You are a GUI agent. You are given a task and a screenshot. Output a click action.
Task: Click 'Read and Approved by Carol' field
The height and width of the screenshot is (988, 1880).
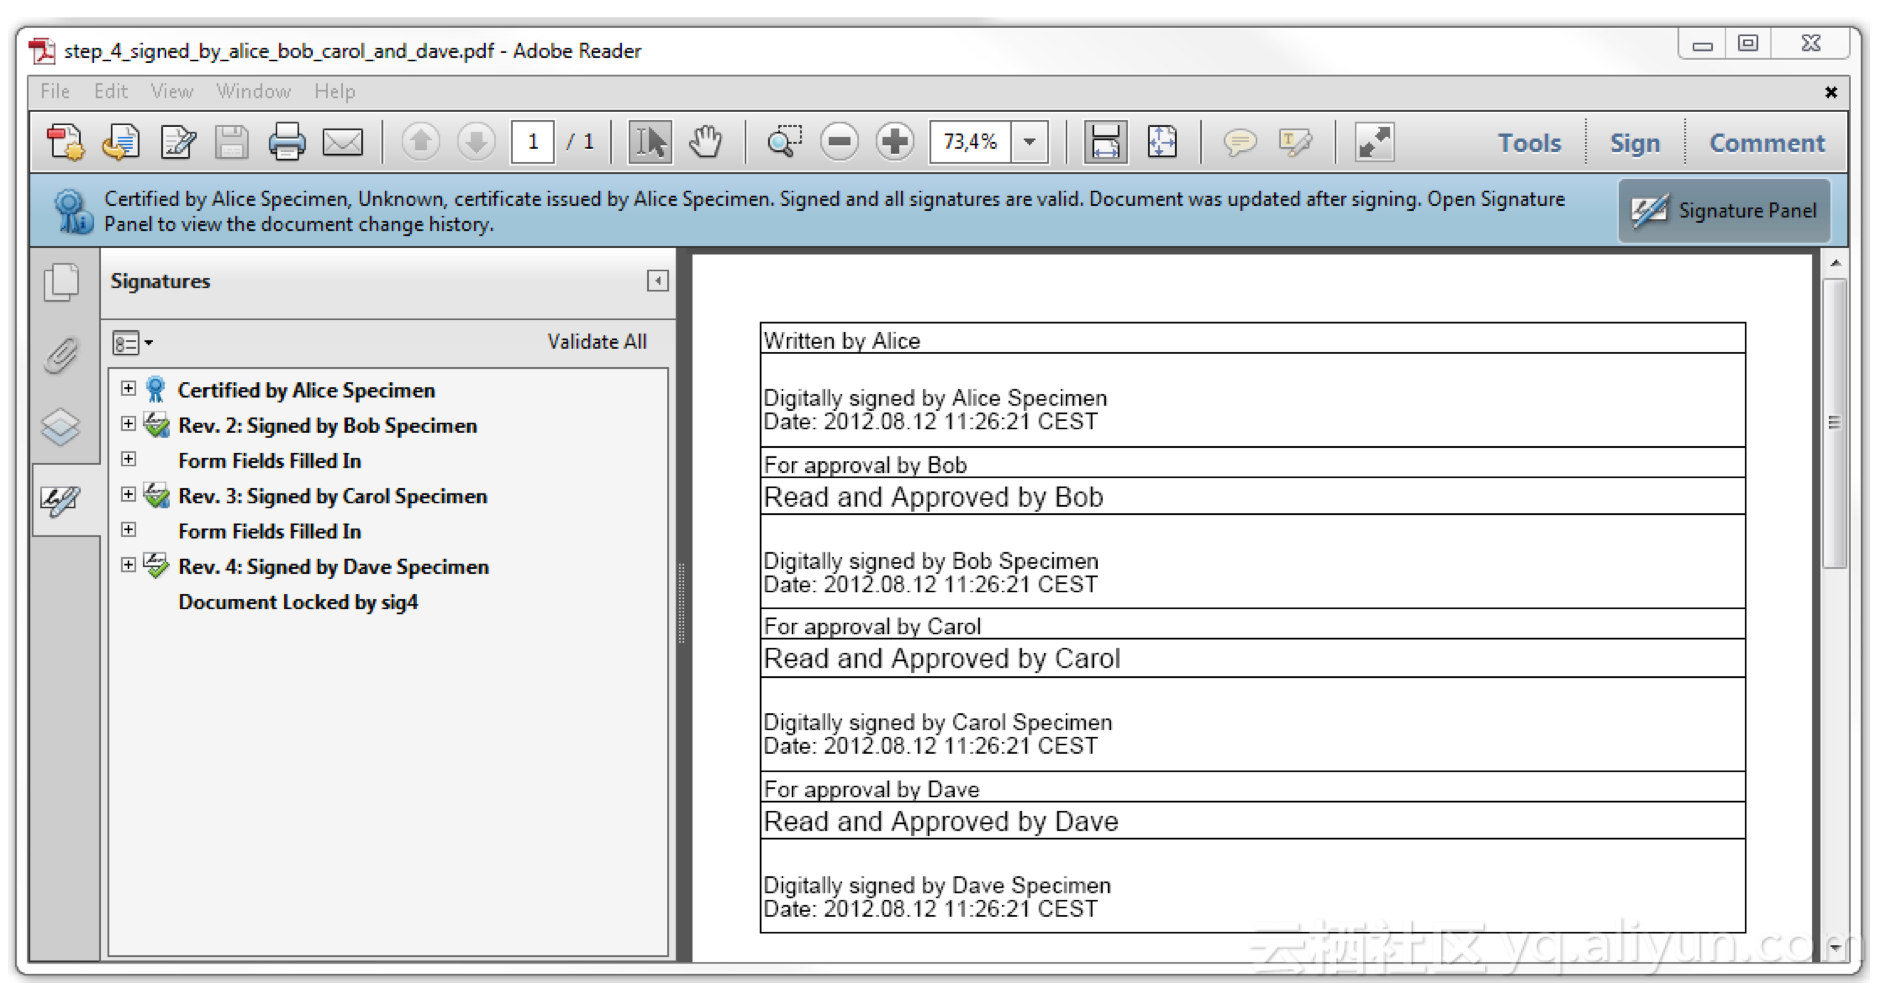[1253, 659]
